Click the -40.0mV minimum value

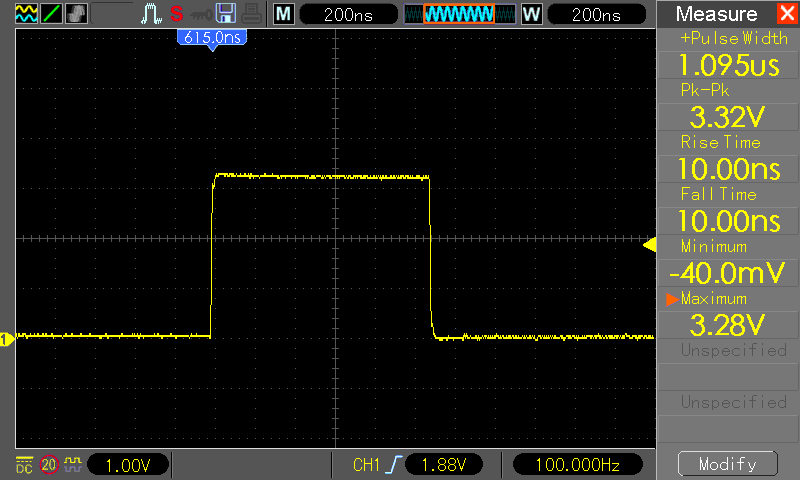[x=729, y=273]
